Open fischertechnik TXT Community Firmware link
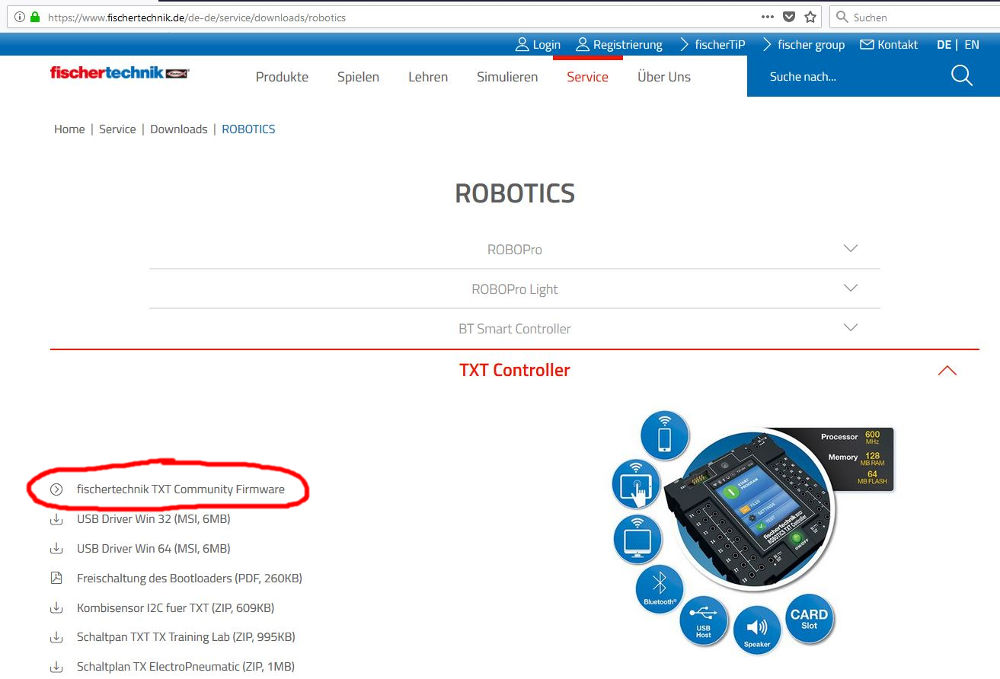Viewport: 1000px width, 679px height. (180, 489)
